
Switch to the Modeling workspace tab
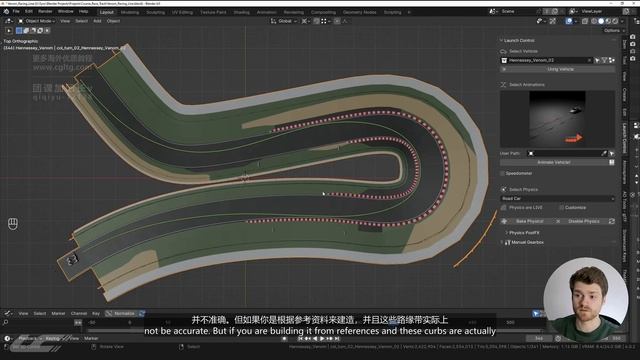coord(130,12)
